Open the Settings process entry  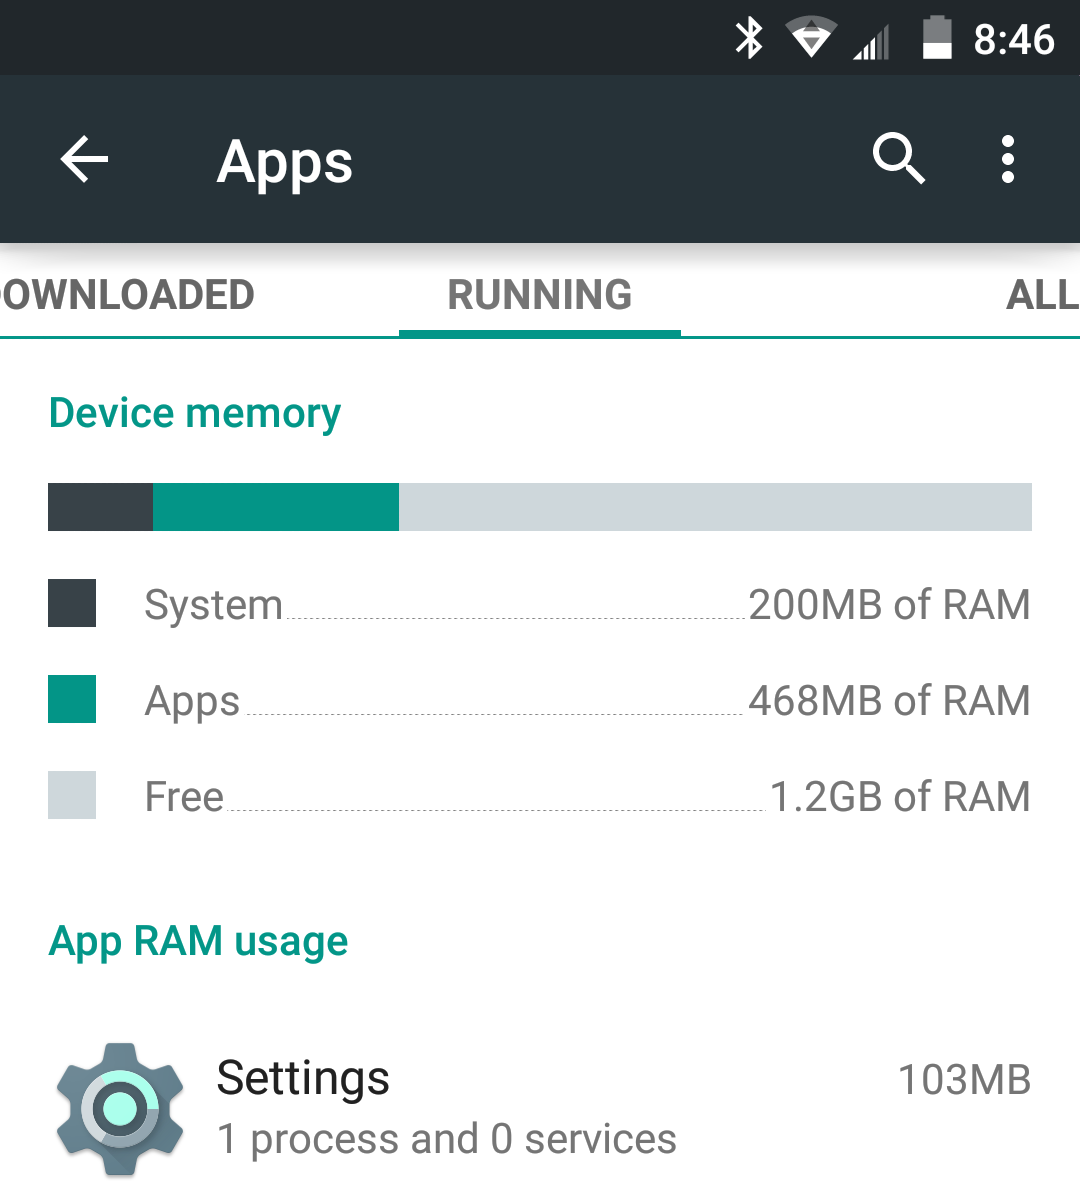click(x=540, y=1109)
